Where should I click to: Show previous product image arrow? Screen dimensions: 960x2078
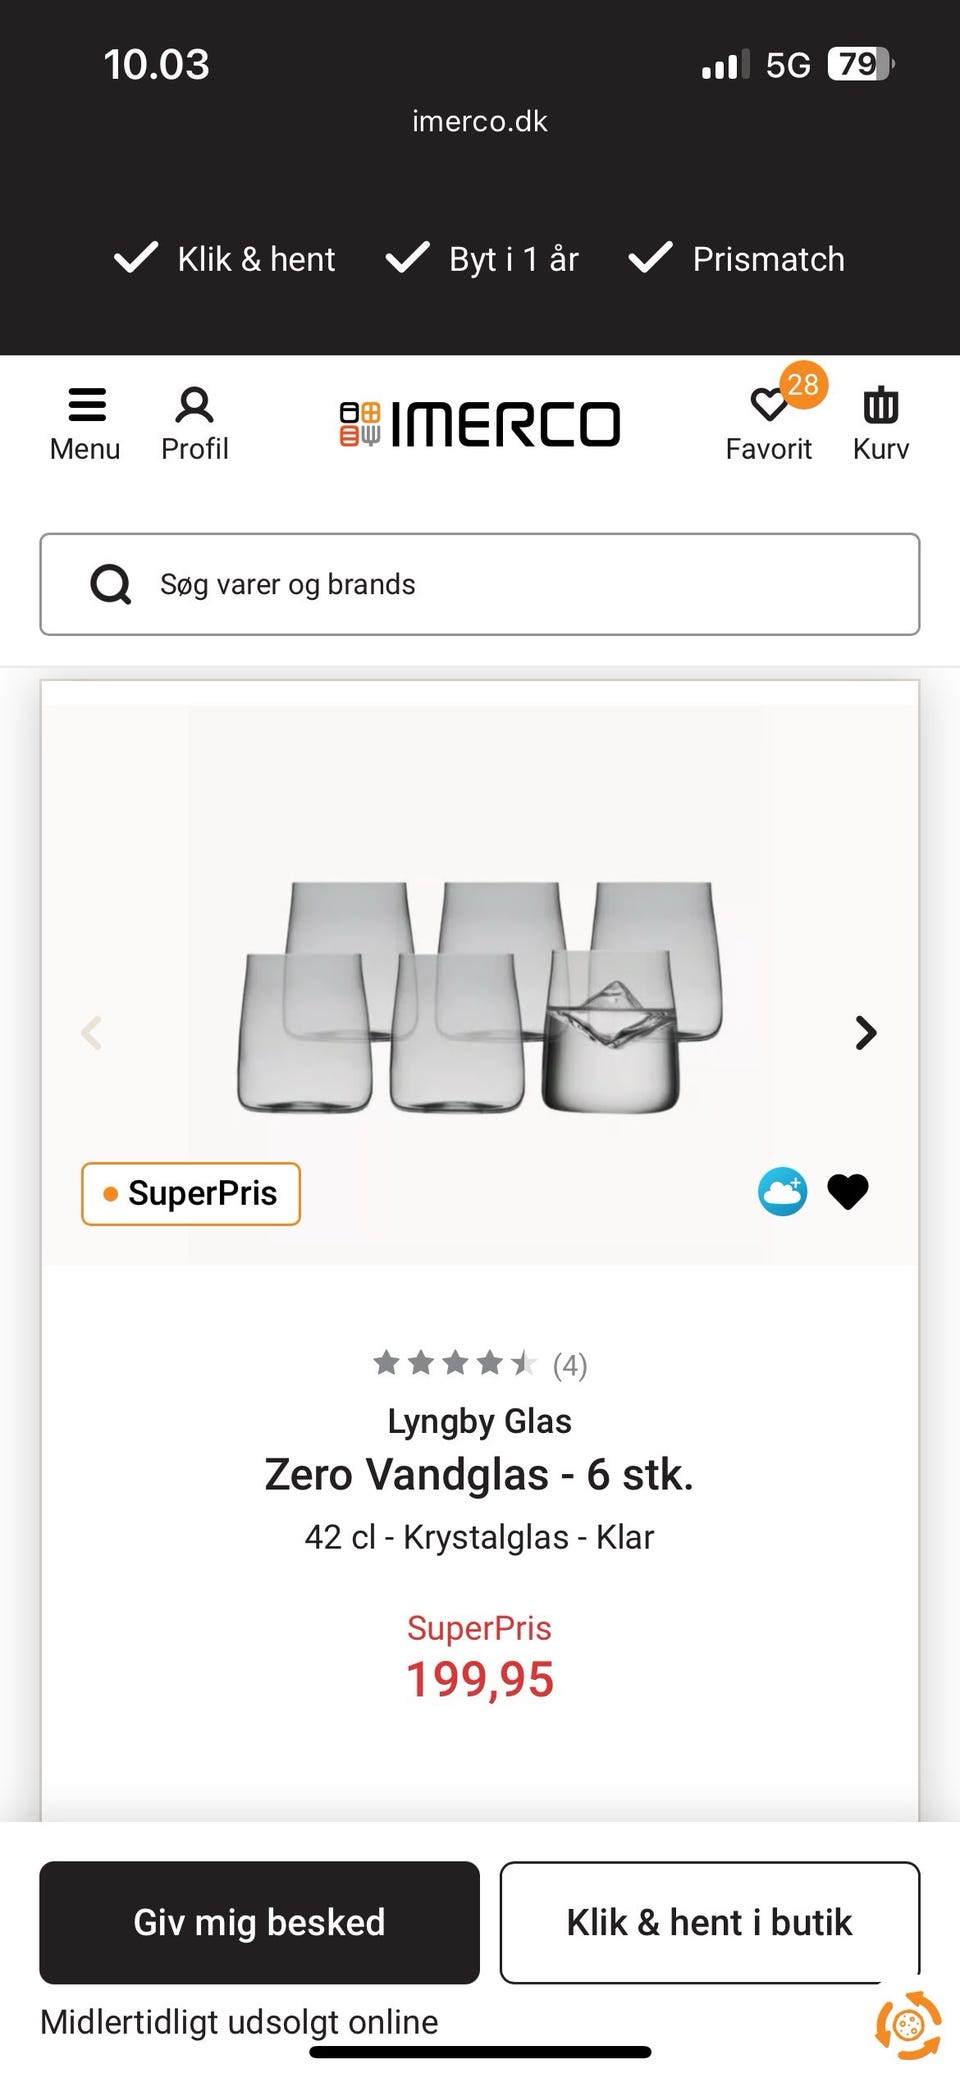pos(92,1032)
